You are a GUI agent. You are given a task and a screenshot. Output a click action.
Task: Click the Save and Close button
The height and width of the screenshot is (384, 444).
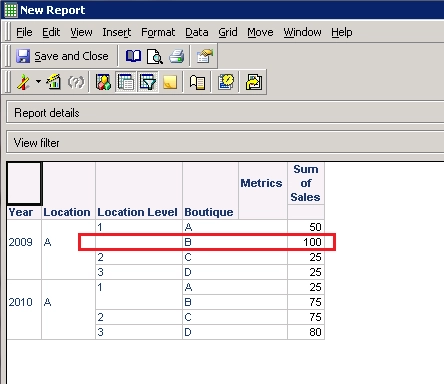[63, 56]
